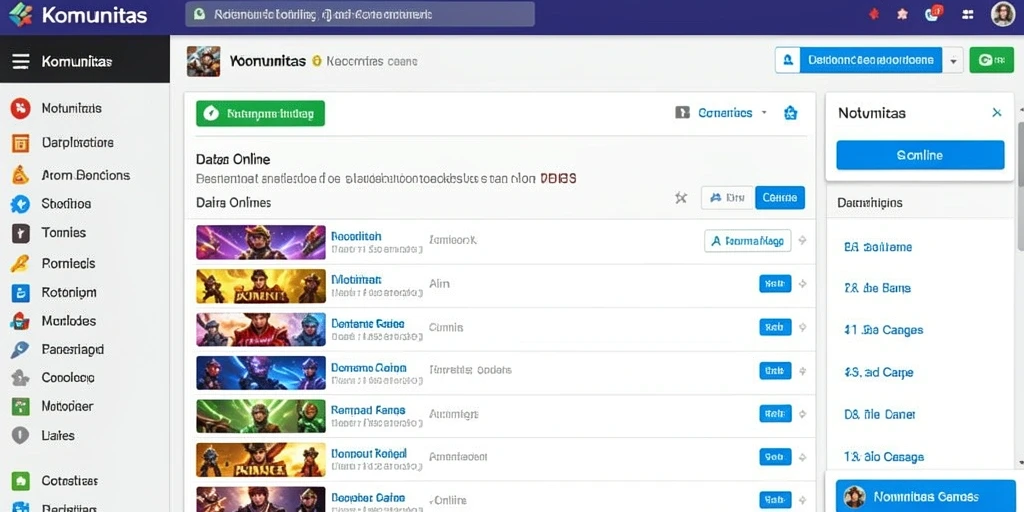Open notifications icon with red badge
Screen dimensions: 1024x512
[935, 13]
